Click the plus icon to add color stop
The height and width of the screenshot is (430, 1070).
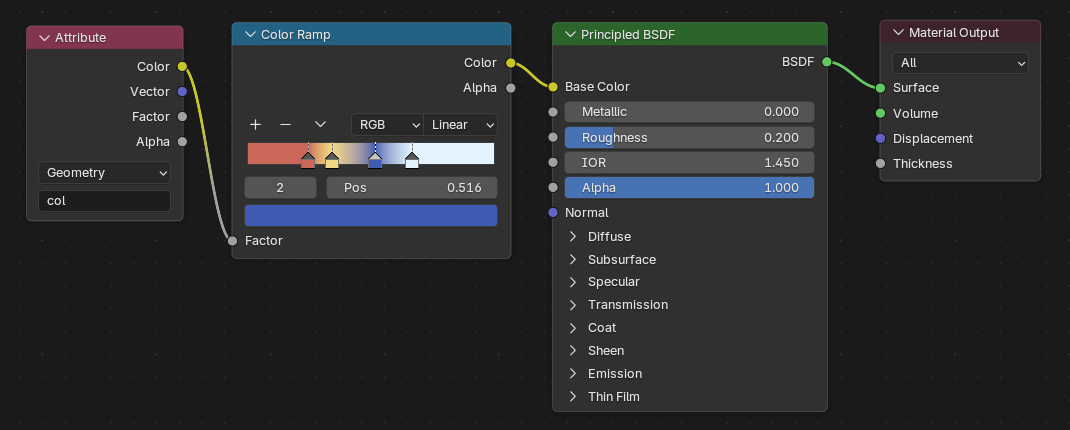pyautogui.click(x=256, y=125)
